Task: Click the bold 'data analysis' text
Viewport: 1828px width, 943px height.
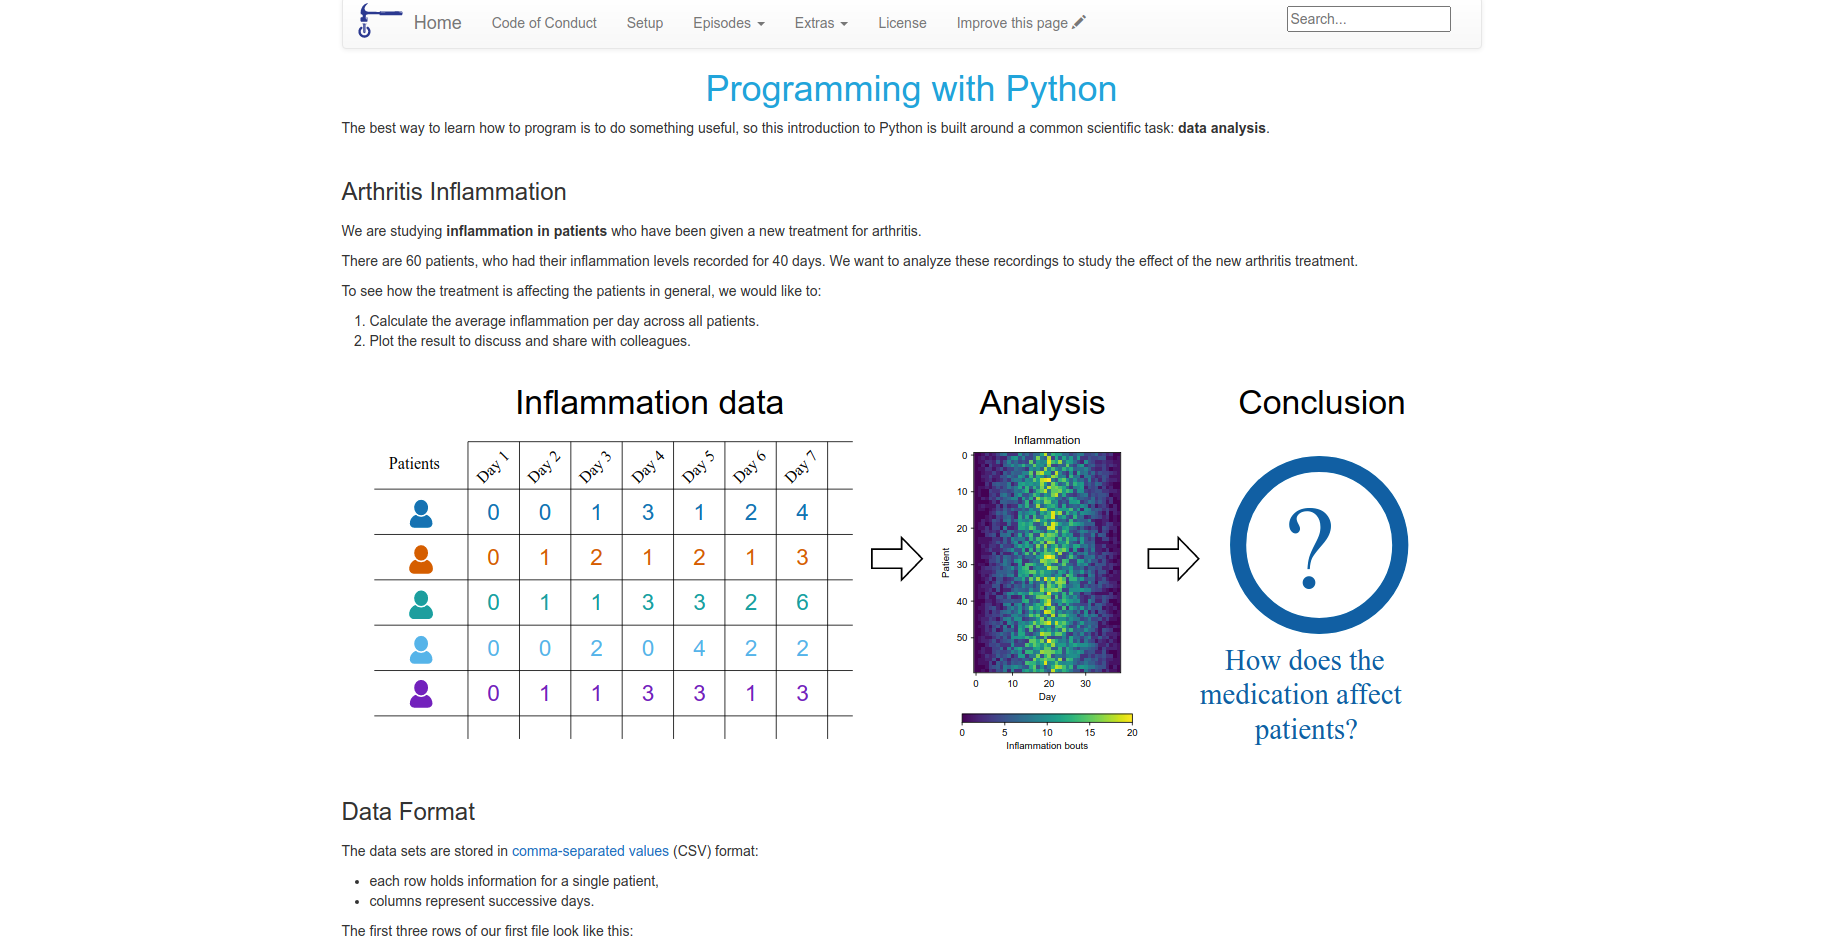Action: pos(1222,128)
